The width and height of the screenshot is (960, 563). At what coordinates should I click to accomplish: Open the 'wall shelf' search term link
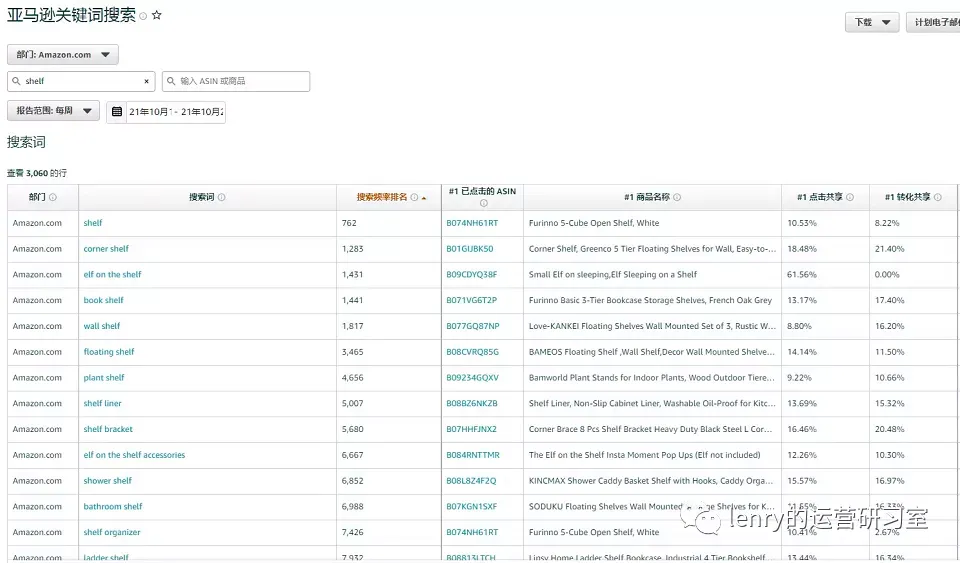coord(102,326)
